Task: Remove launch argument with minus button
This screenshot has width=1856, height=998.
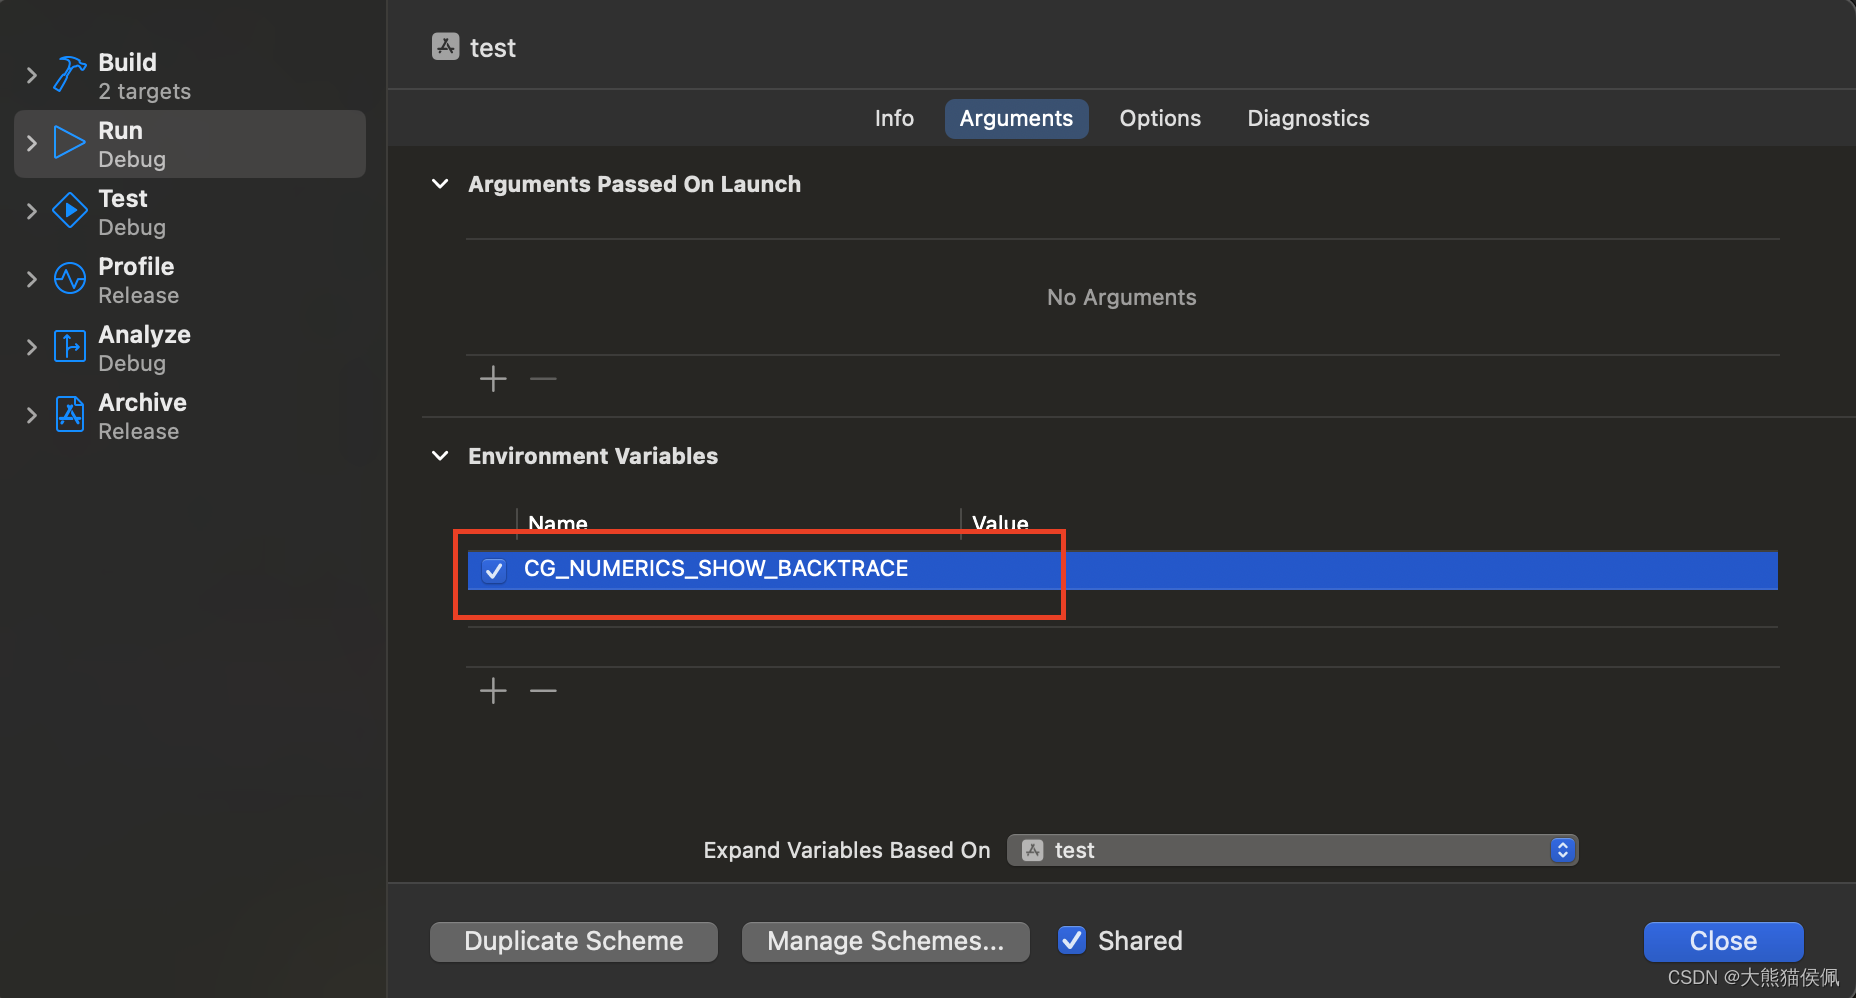Action: (x=543, y=379)
